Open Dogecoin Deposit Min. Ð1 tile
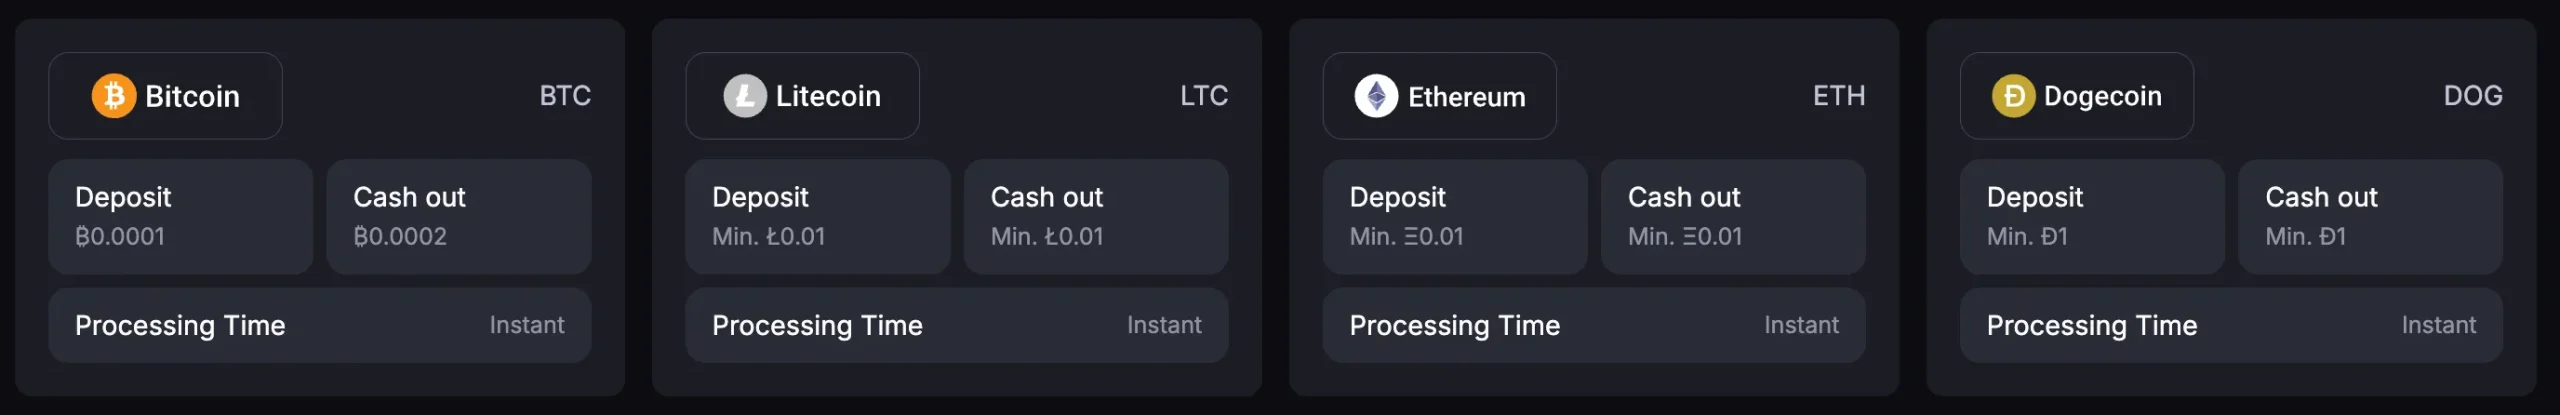This screenshot has width=2560, height=415. pos(2092,217)
